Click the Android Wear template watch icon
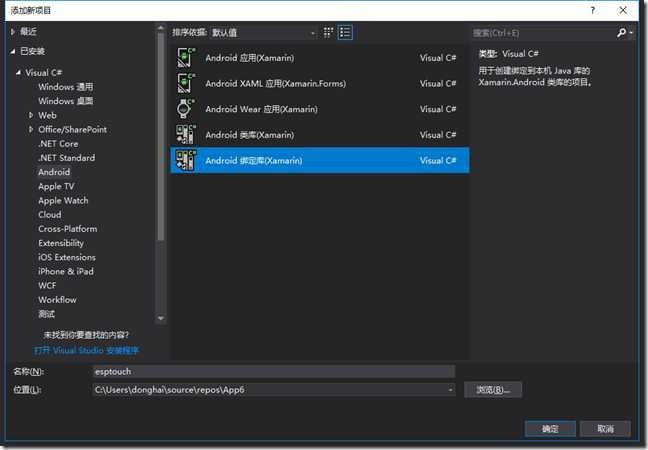This screenshot has height=450, width=648. pos(186,109)
